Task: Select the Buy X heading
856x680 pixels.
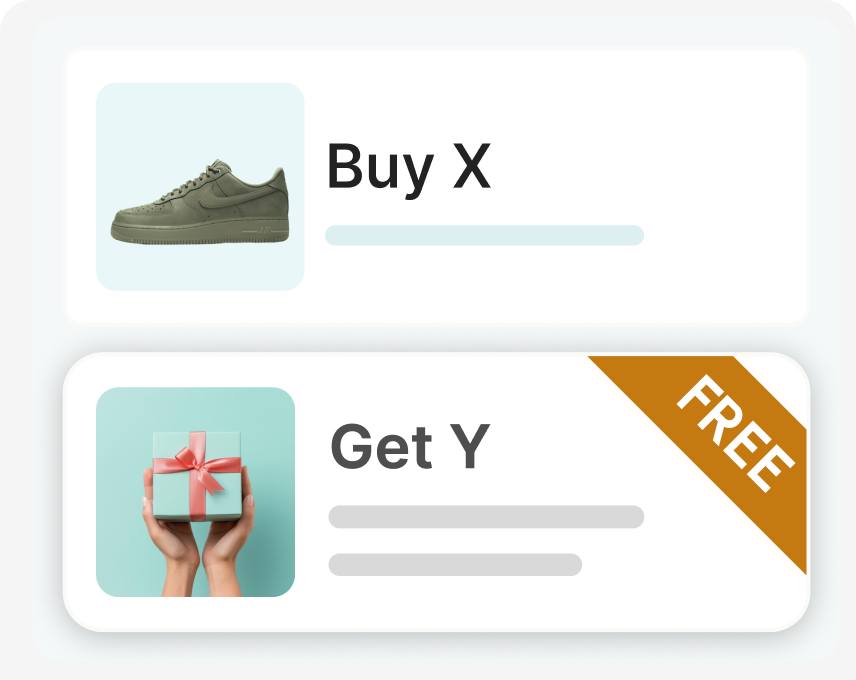Action: click(408, 166)
